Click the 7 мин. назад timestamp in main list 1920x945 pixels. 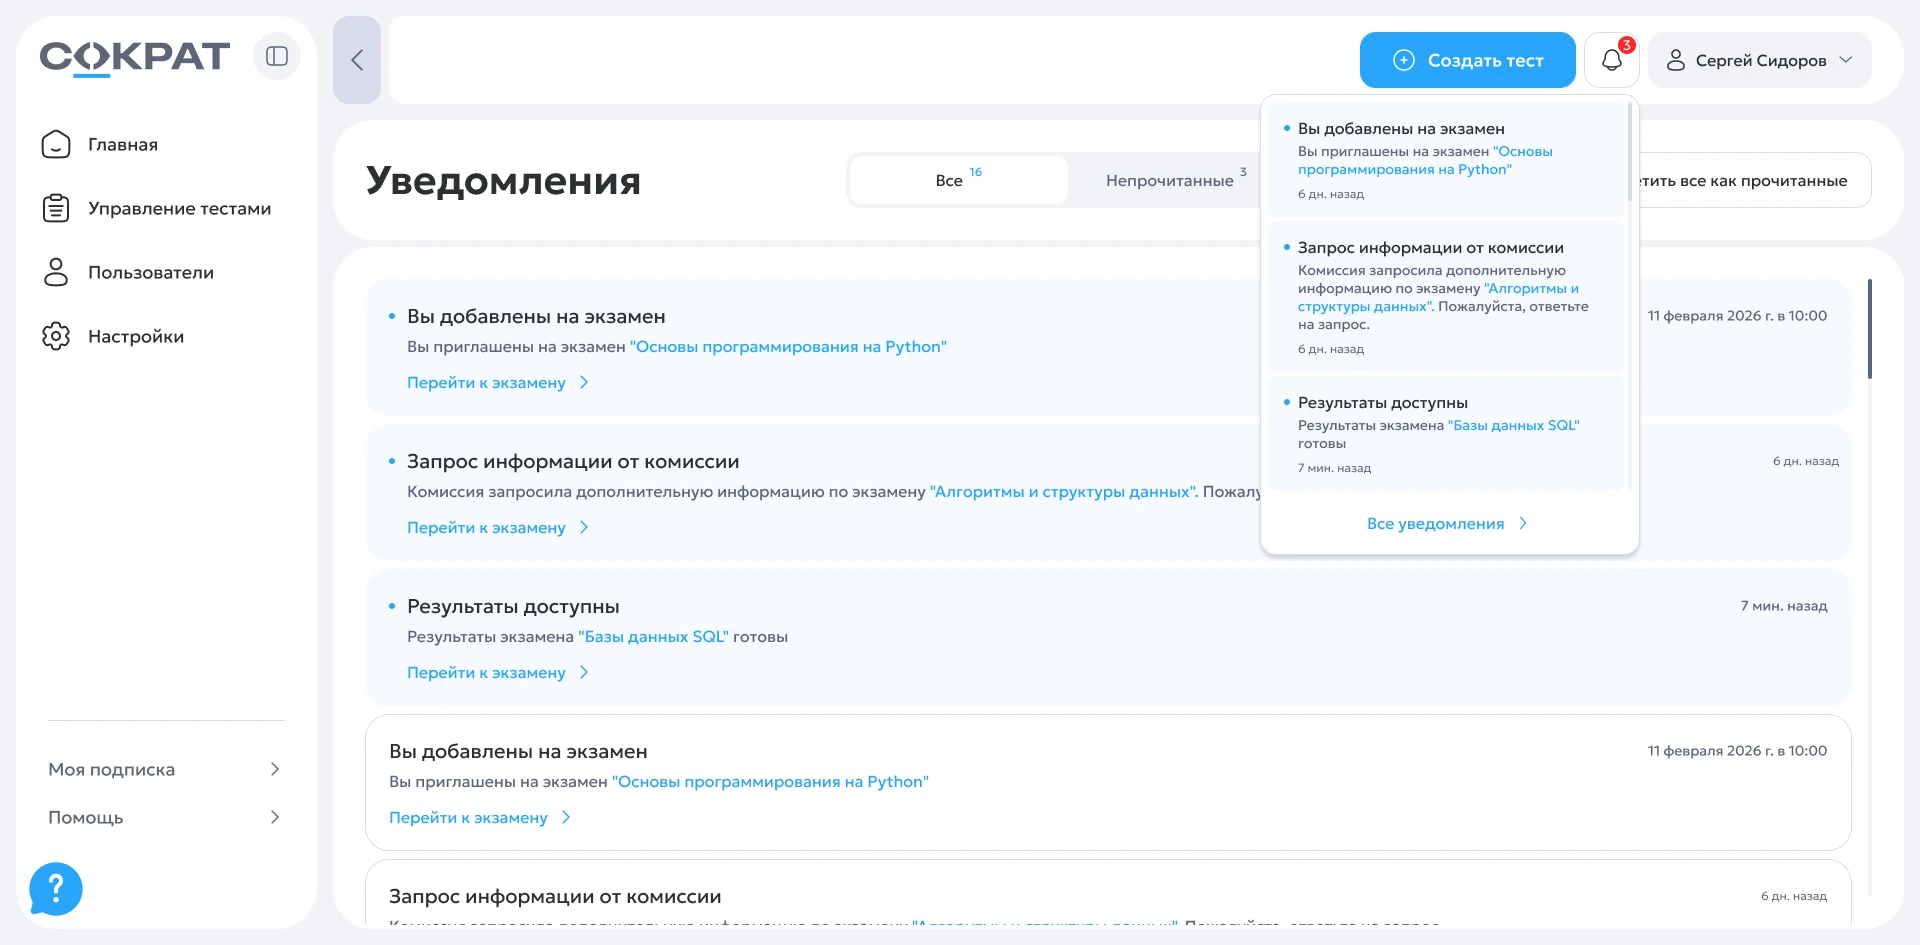(x=1784, y=606)
